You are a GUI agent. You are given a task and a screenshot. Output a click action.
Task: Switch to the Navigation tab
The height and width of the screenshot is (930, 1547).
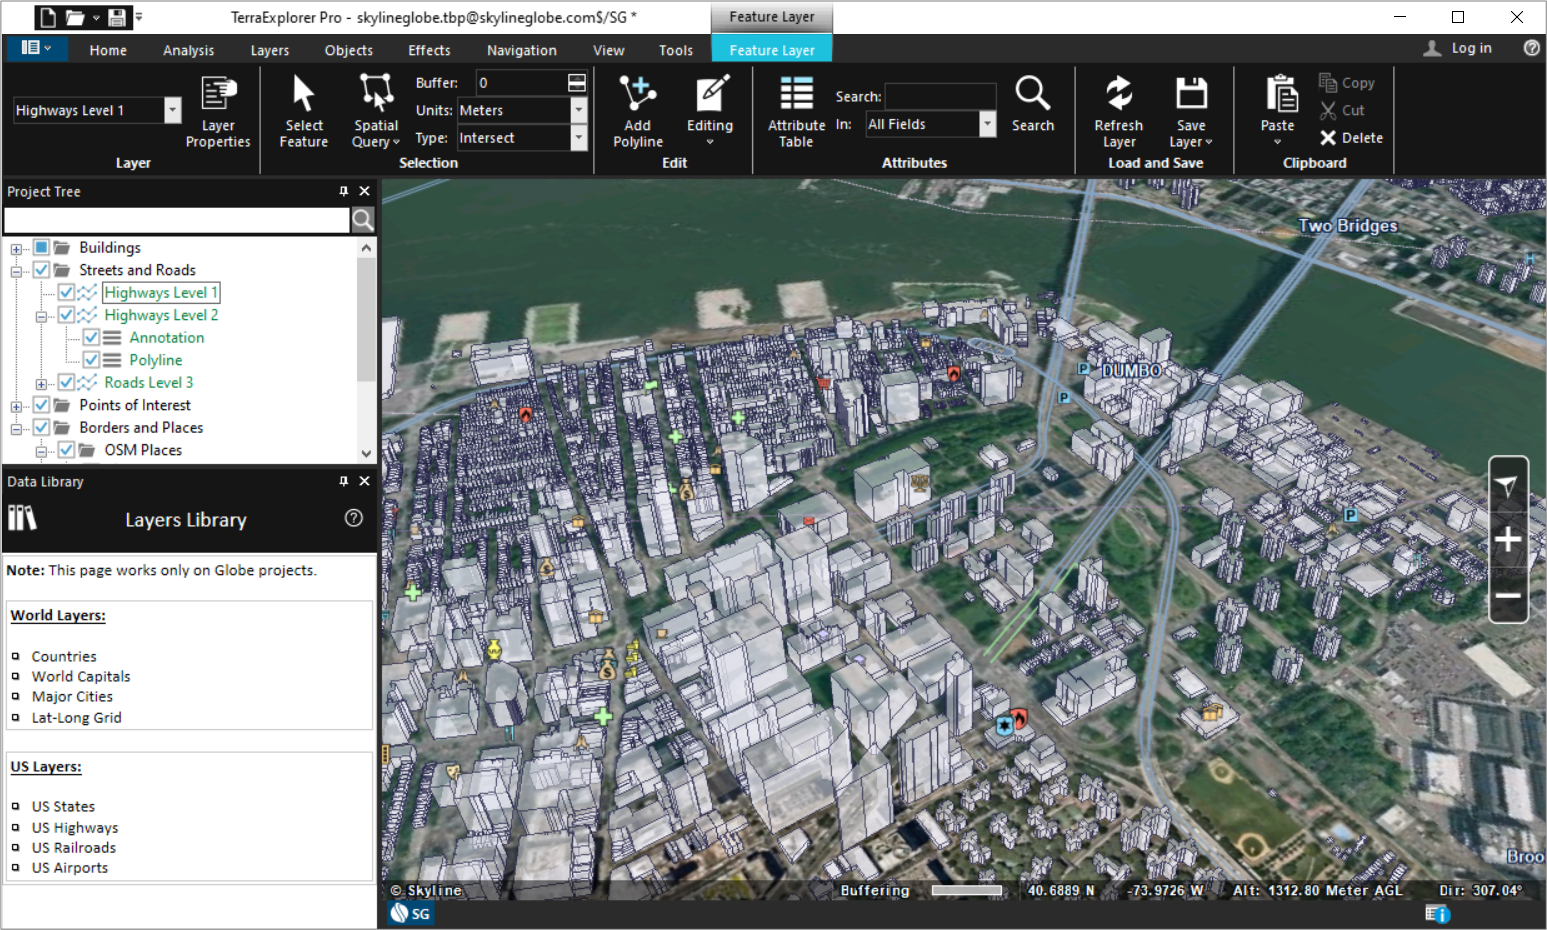[x=521, y=50]
